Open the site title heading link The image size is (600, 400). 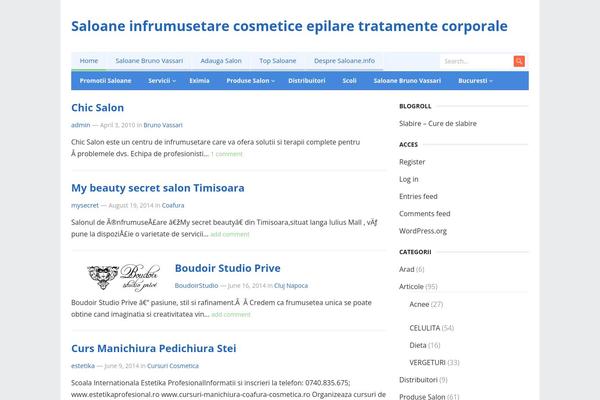click(x=289, y=26)
